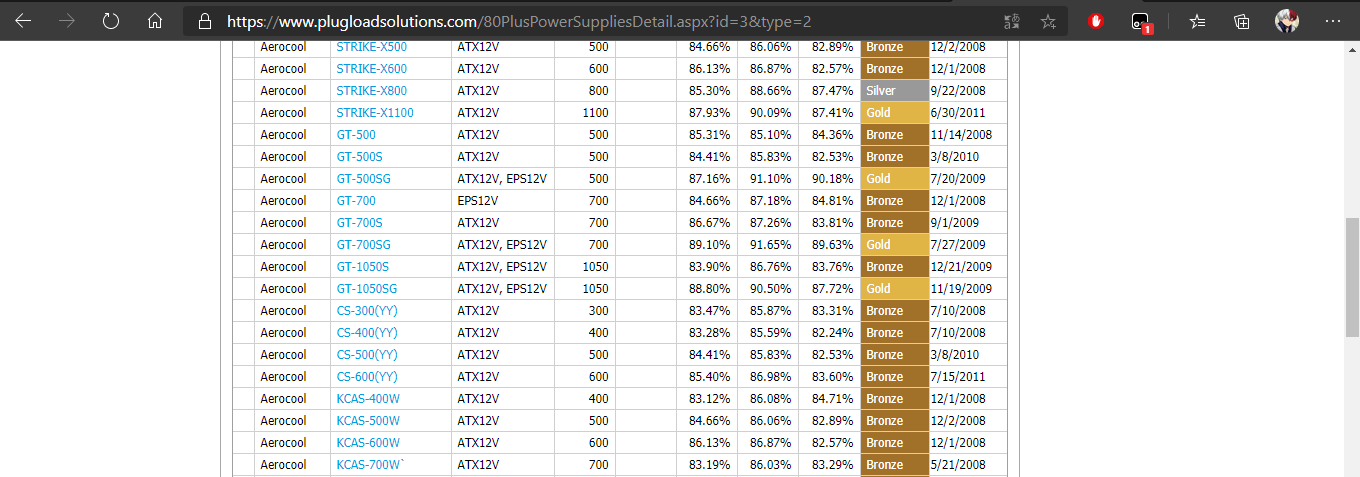Click the 87.93% efficiency value

click(710, 113)
